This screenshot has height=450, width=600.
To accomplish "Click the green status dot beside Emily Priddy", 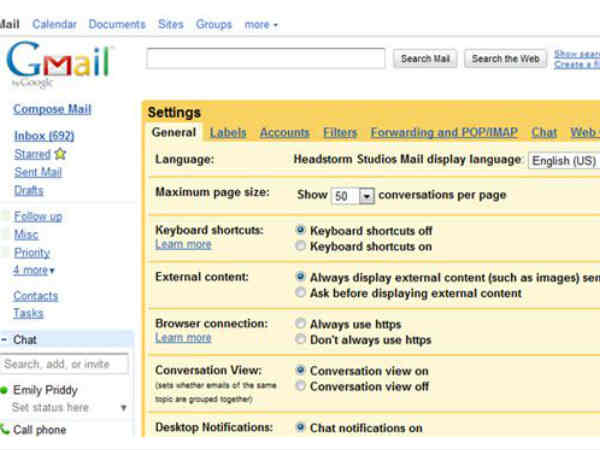I will [4, 390].
